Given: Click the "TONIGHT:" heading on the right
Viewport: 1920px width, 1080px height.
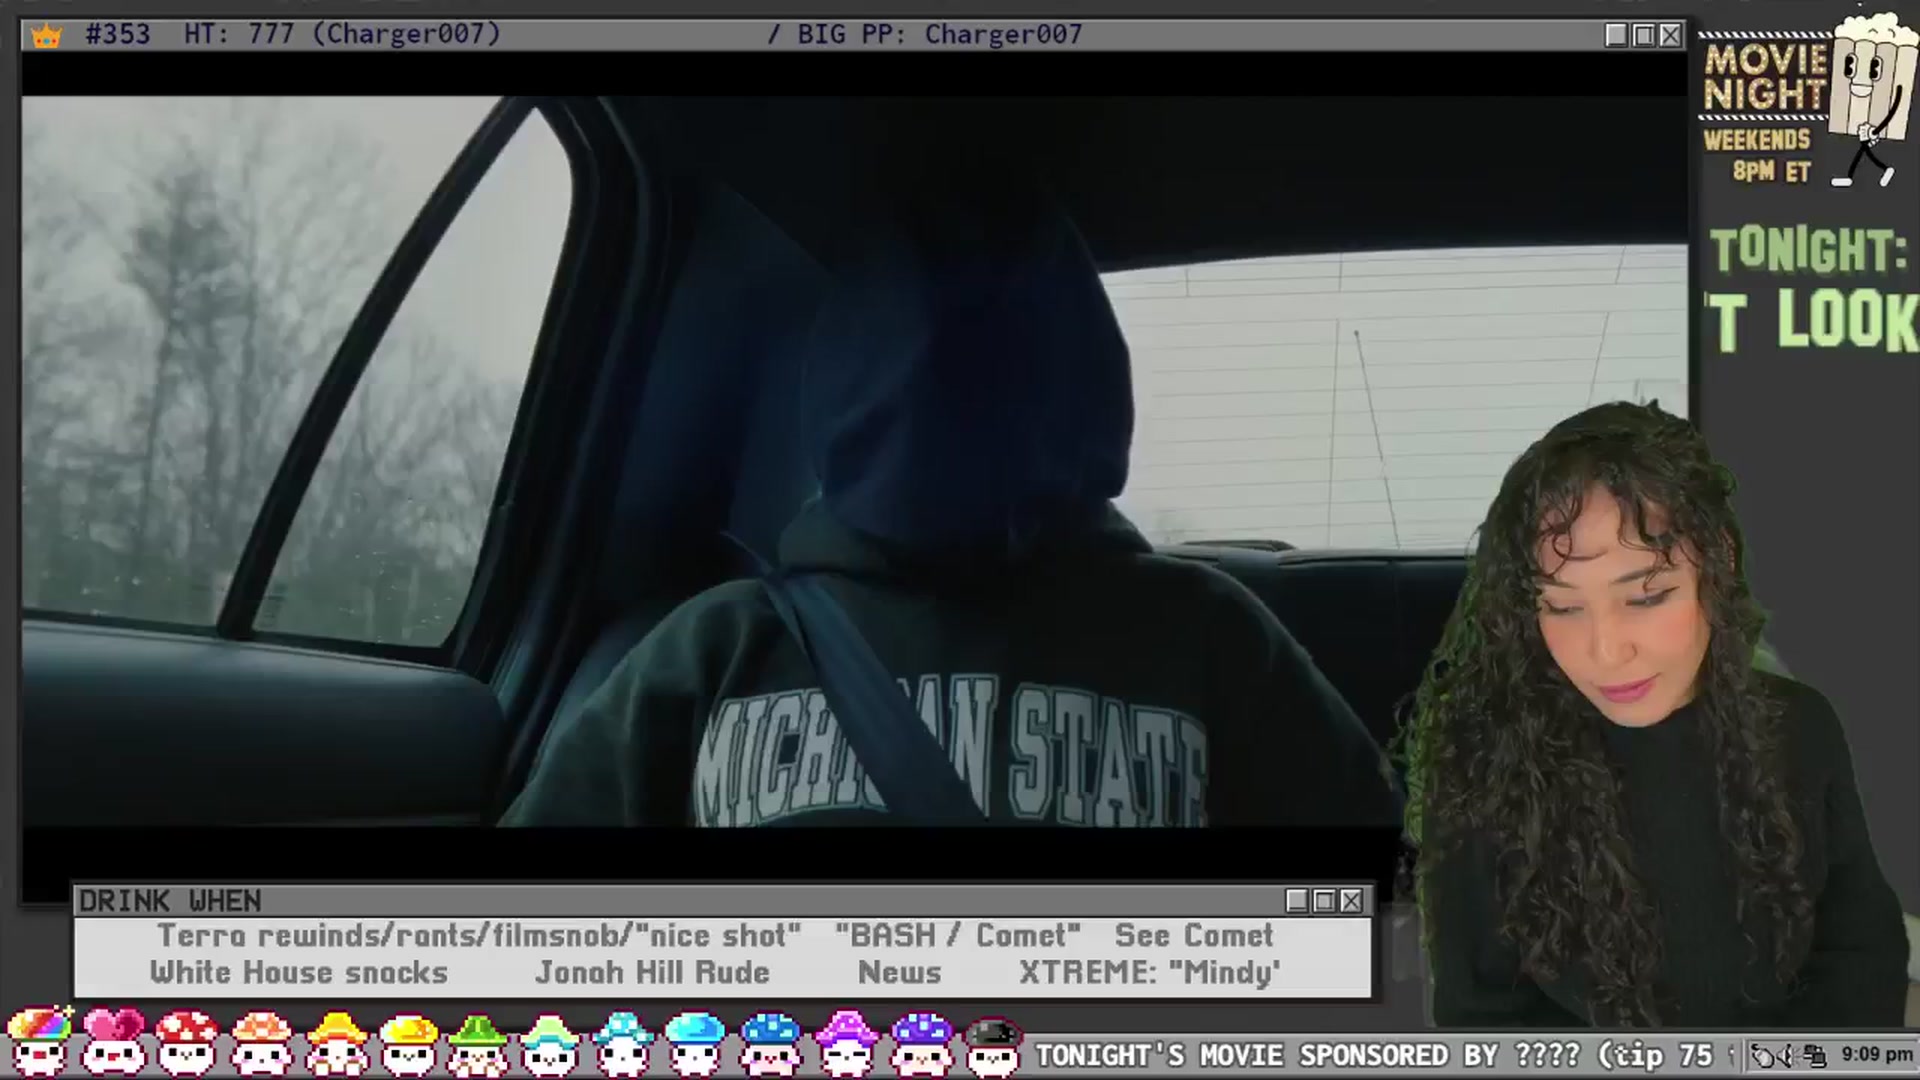Looking at the screenshot, I should coord(1809,250).
